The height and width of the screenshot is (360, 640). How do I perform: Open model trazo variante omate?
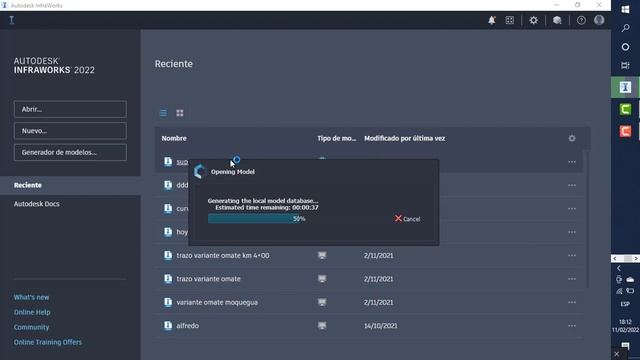point(209,279)
